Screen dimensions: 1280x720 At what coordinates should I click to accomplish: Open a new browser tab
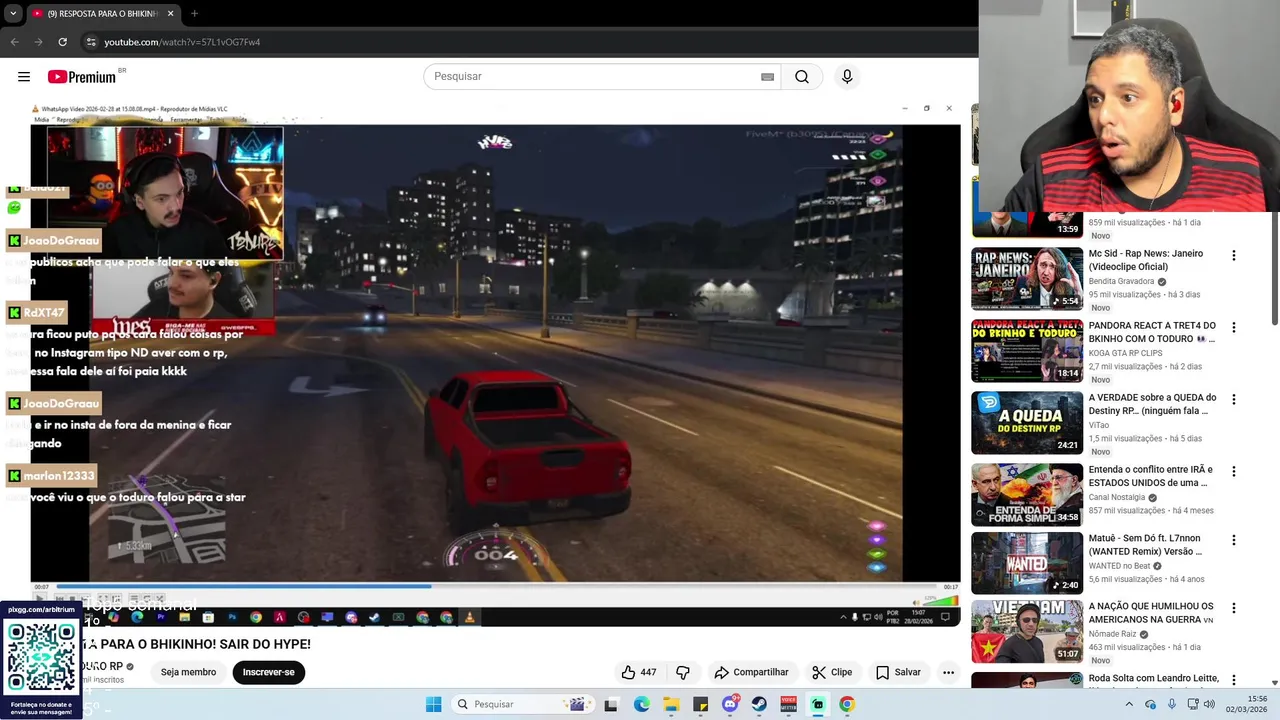pos(194,14)
